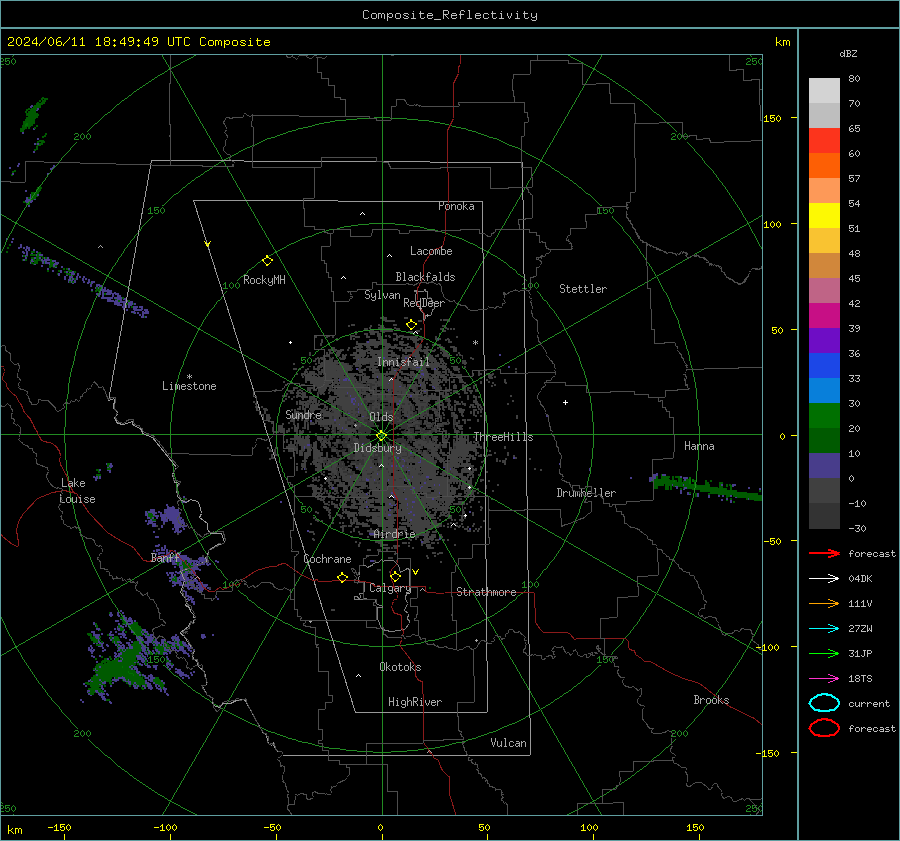Click the yellow radar center marker at Didsbury
Screen dimensions: 900x841
[382, 436]
